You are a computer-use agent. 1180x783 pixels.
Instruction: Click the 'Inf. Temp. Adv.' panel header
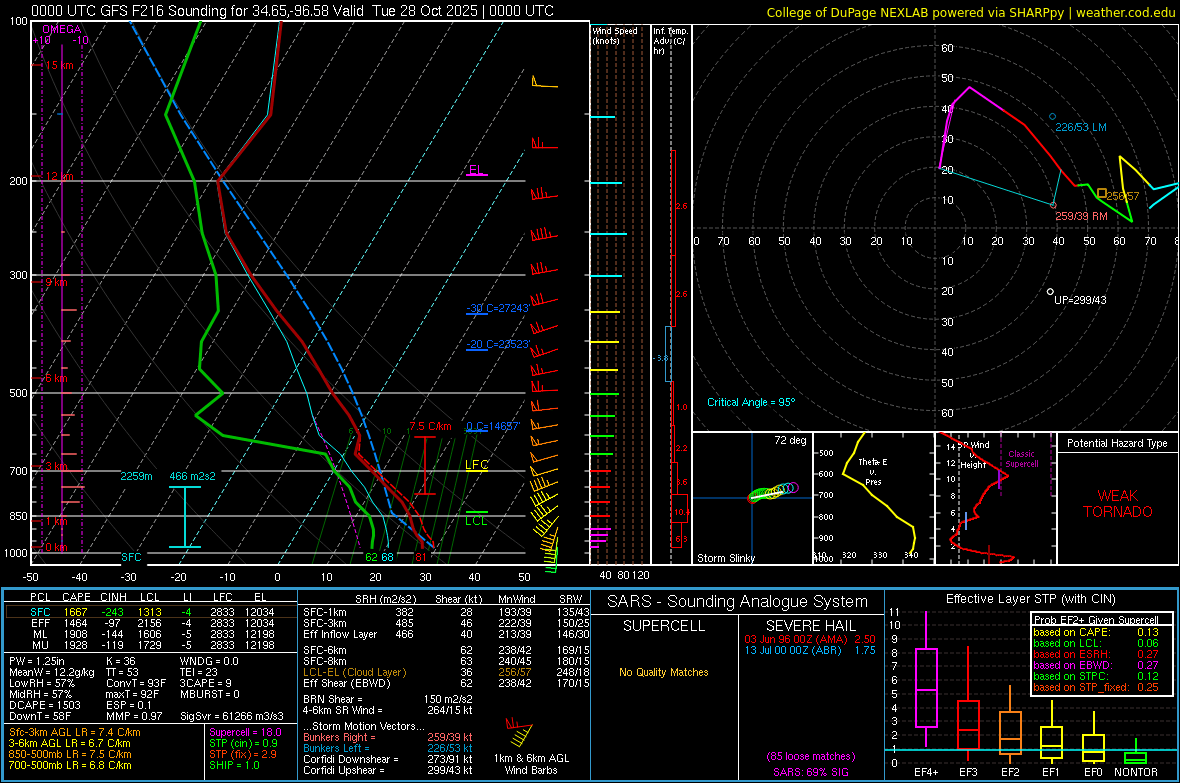tap(670, 41)
